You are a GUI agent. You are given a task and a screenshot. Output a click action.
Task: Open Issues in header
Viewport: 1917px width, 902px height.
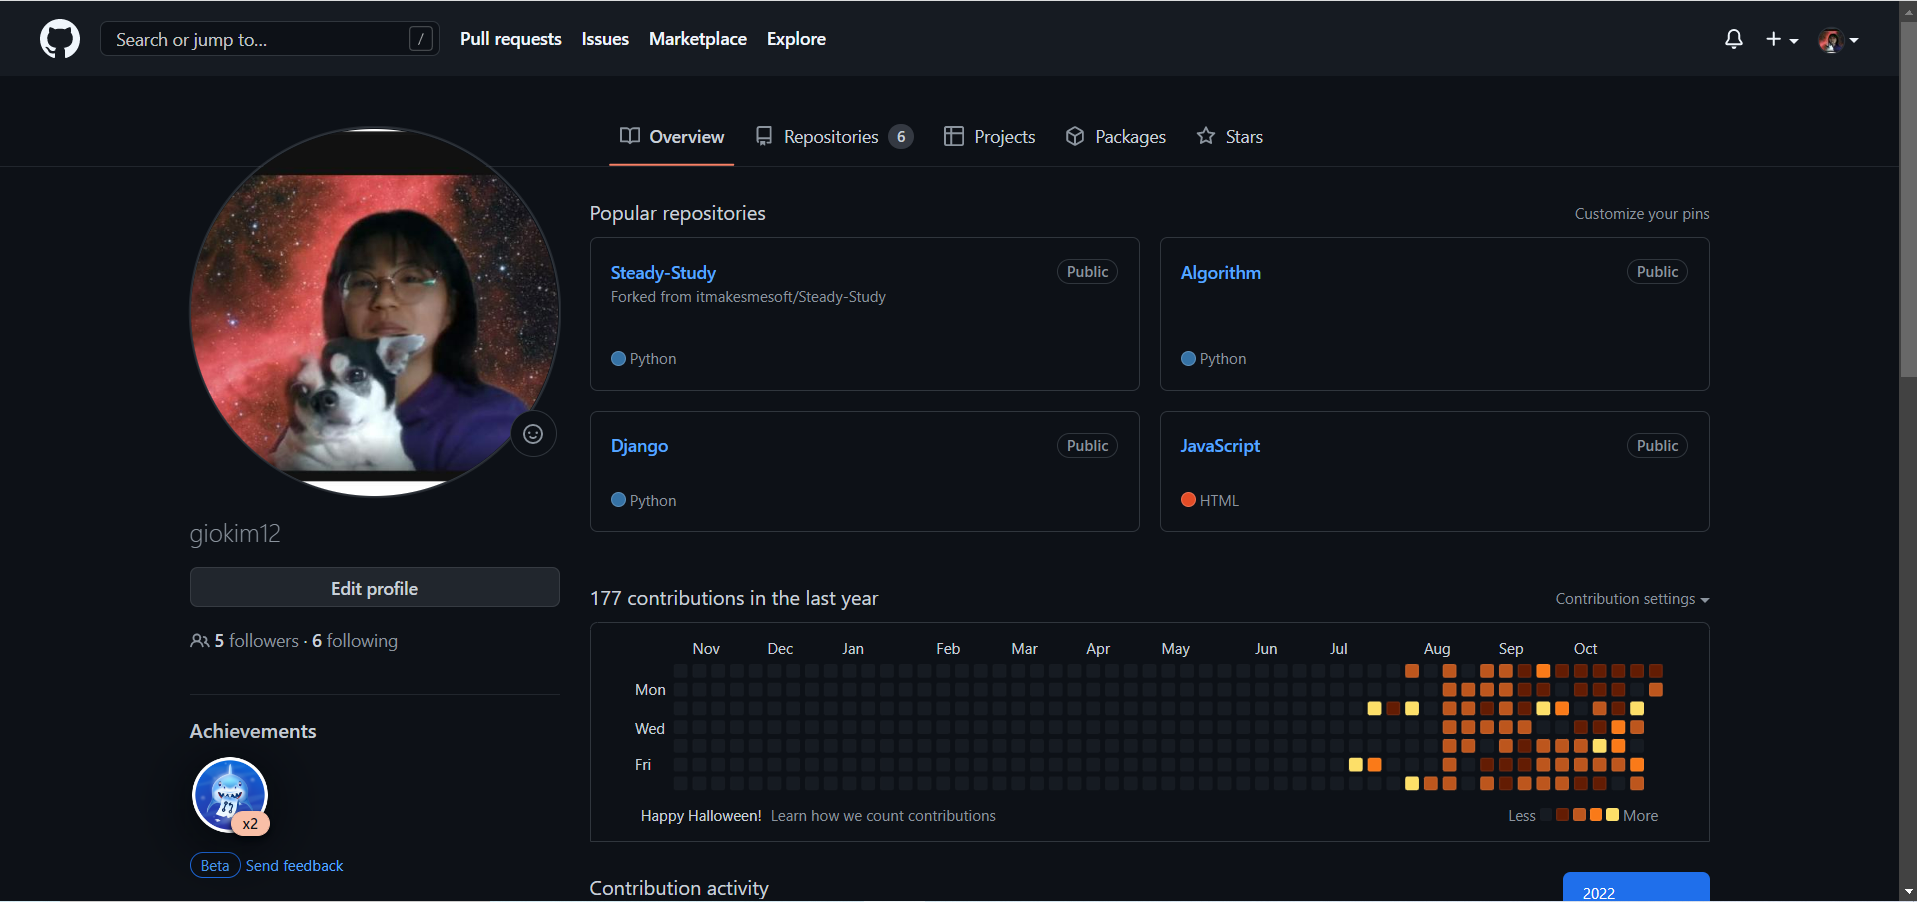pos(605,39)
